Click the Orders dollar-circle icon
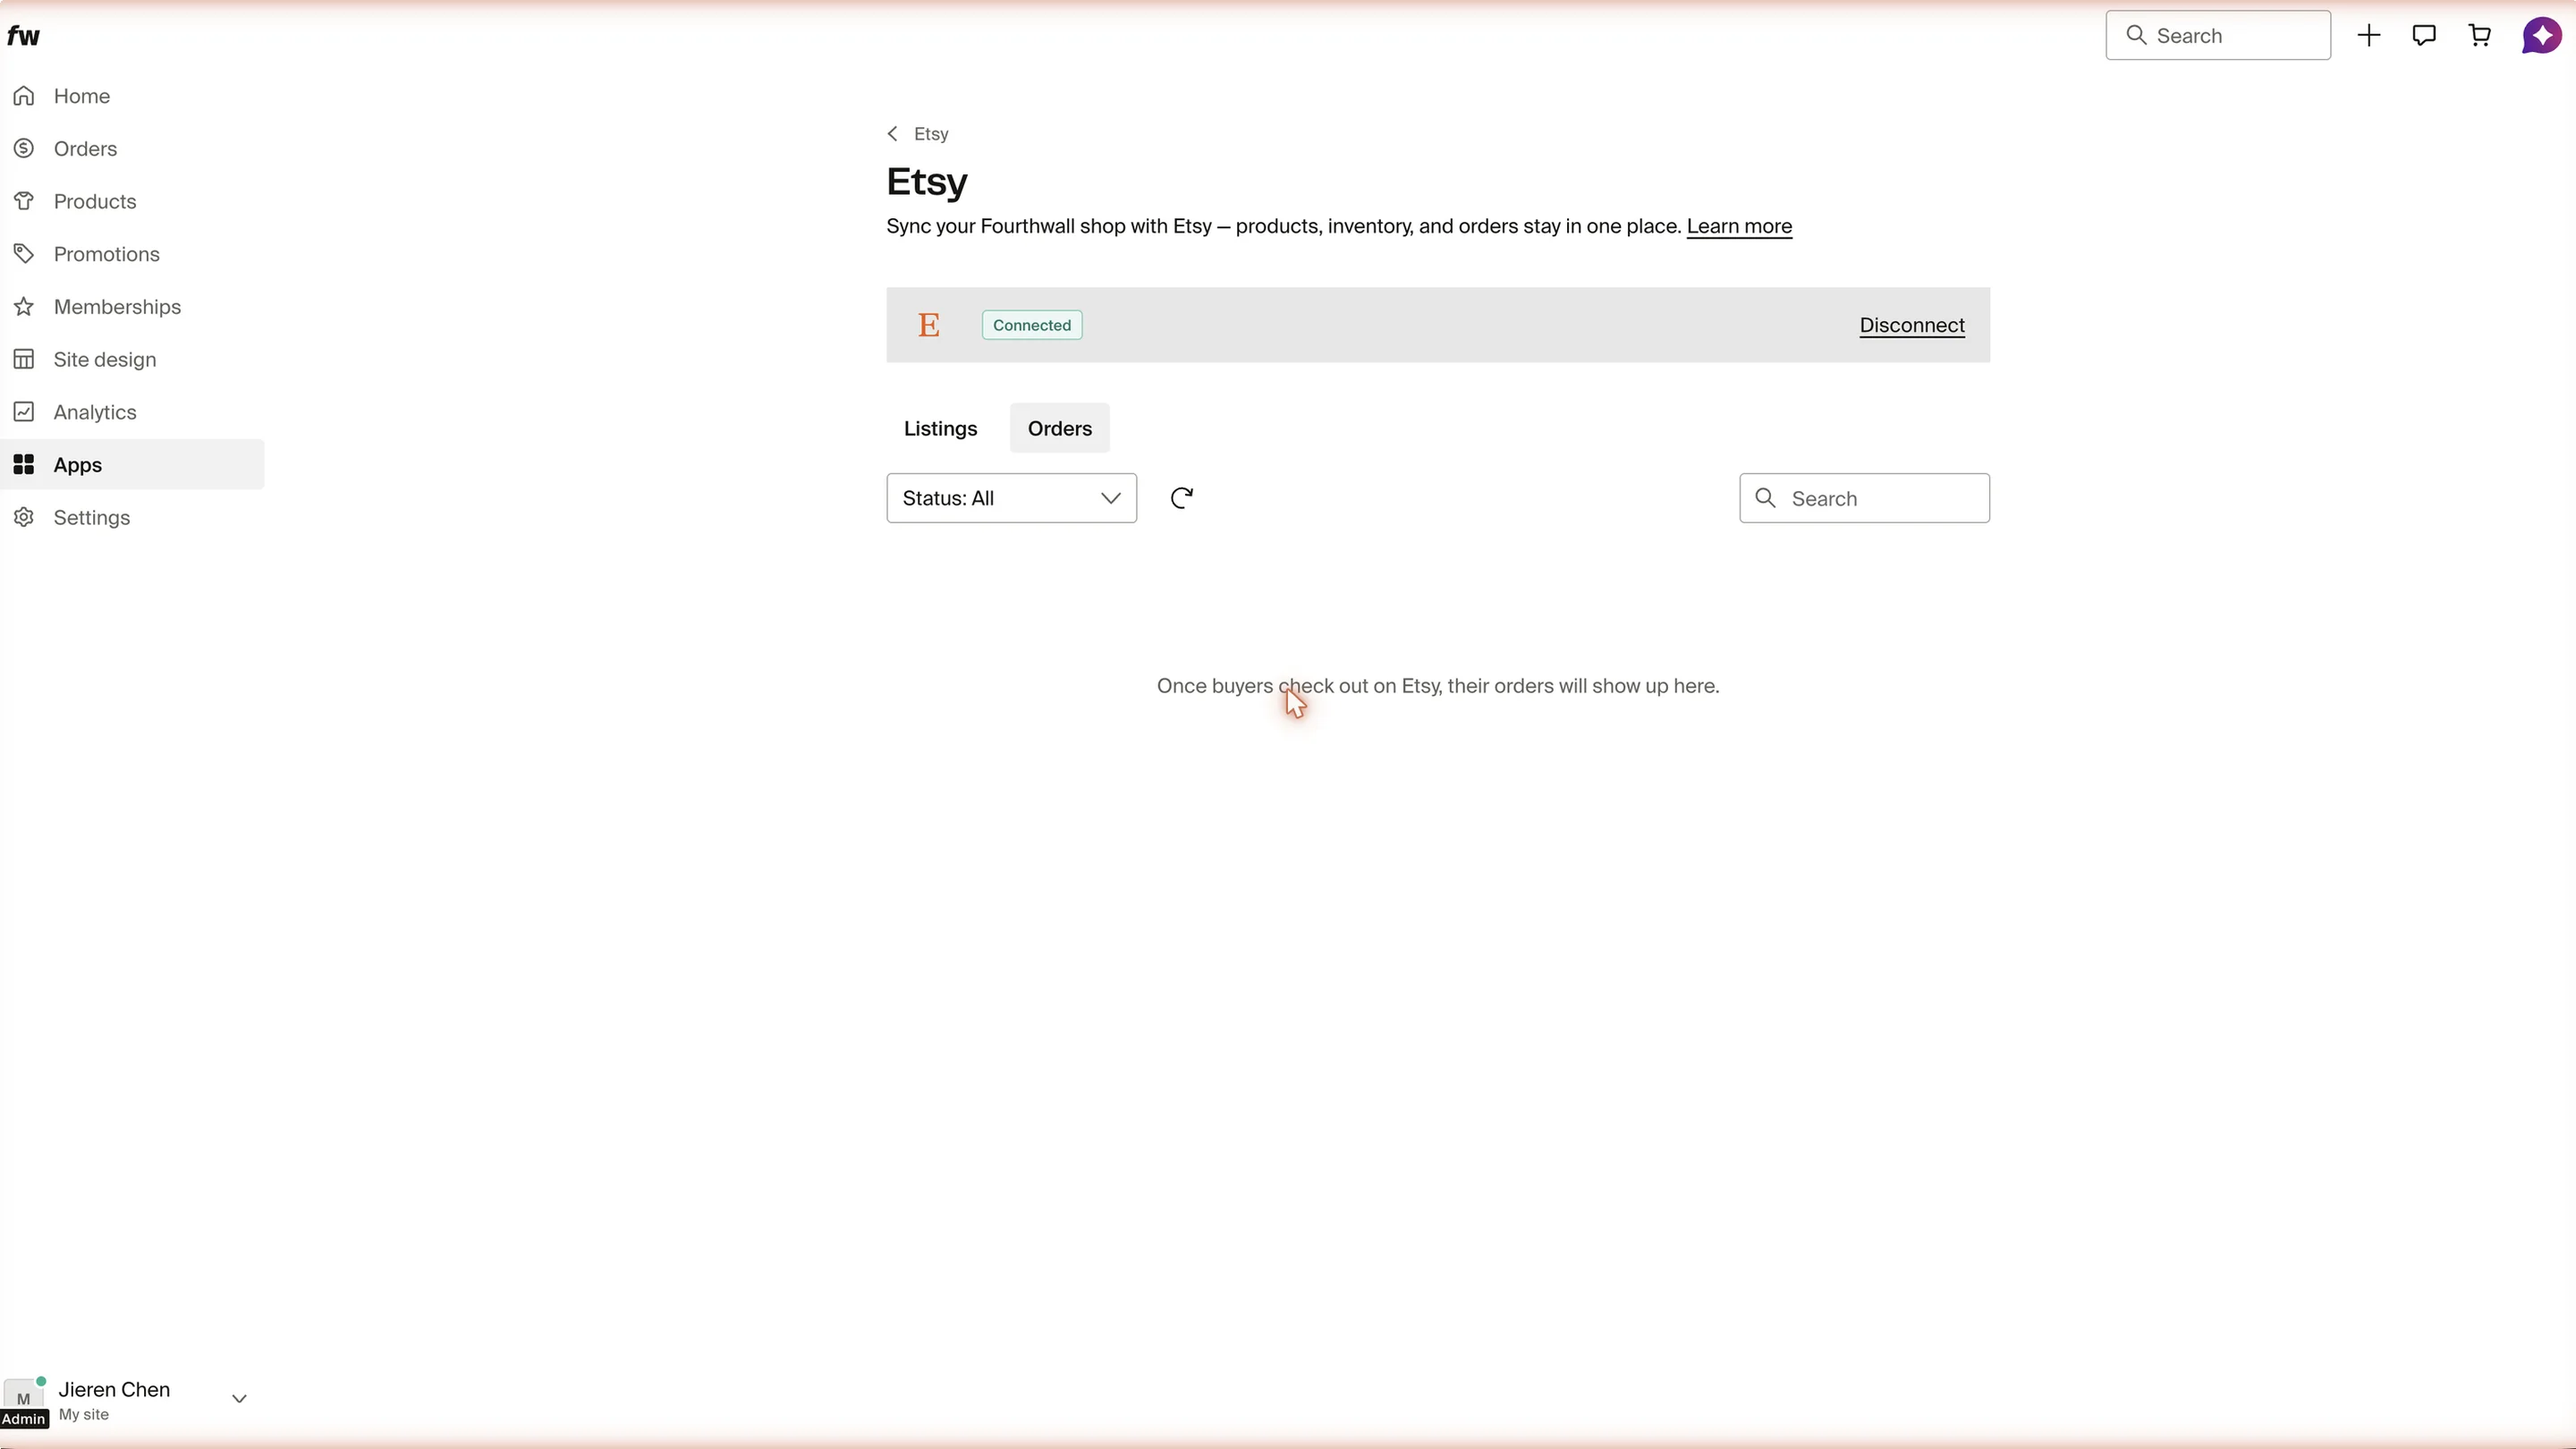The height and width of the screenshot is (1449, 2576). [24, 149]
